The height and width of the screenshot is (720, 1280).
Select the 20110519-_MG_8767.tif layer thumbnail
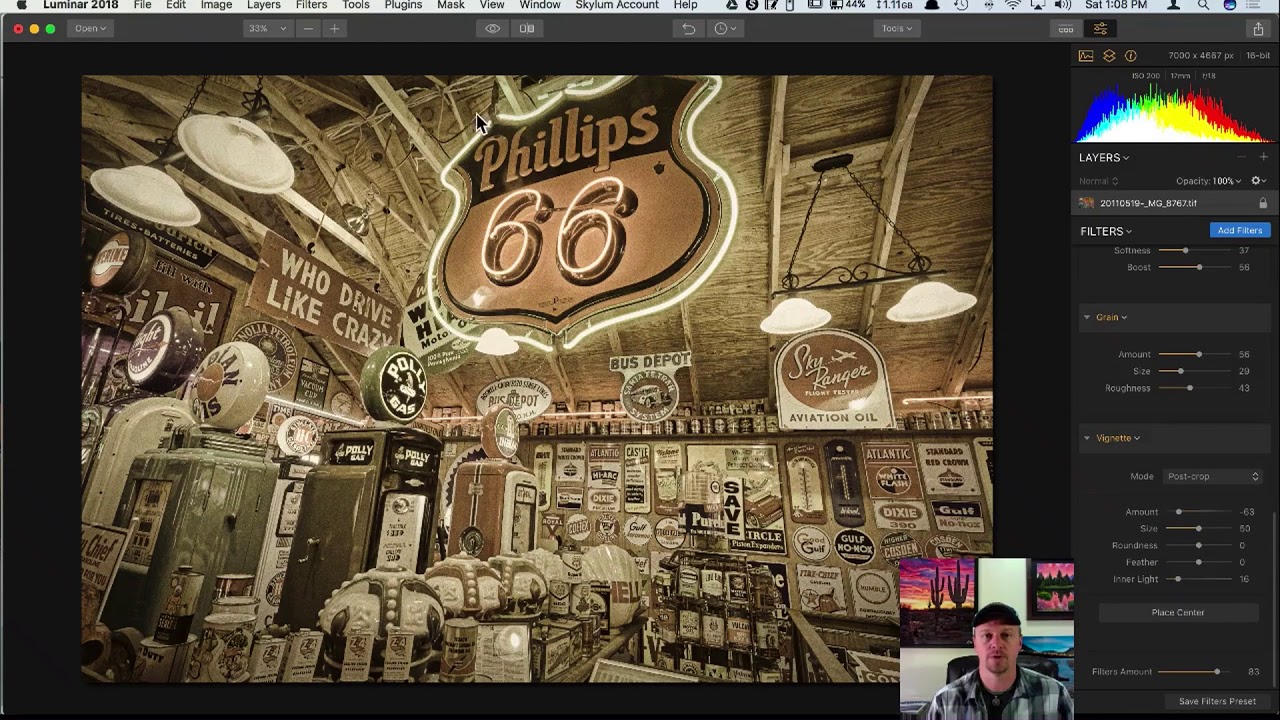[x=1087, y=203]
